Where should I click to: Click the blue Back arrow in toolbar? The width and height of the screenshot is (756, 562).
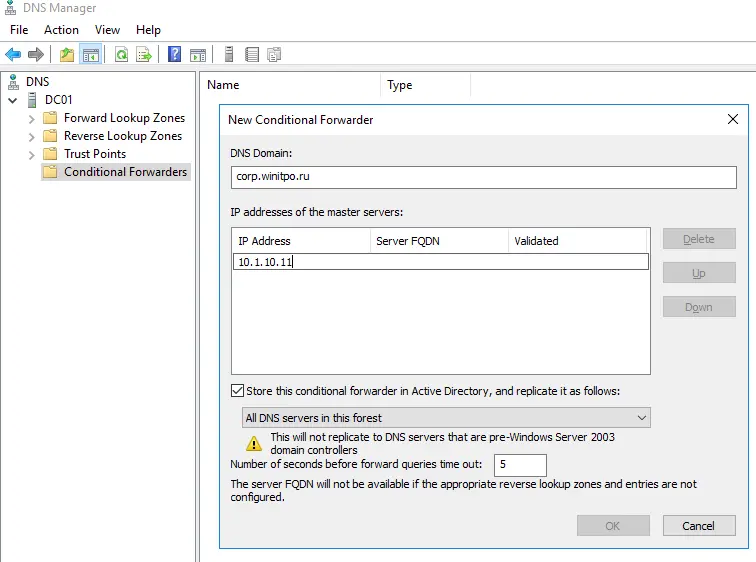click(x=13, y=54)
